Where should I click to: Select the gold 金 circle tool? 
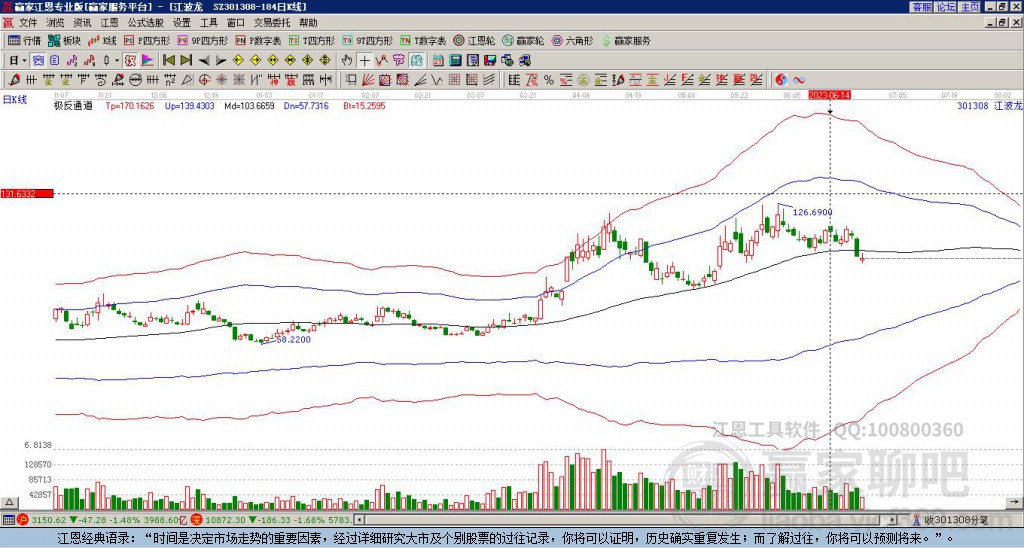tap(583, 80)
